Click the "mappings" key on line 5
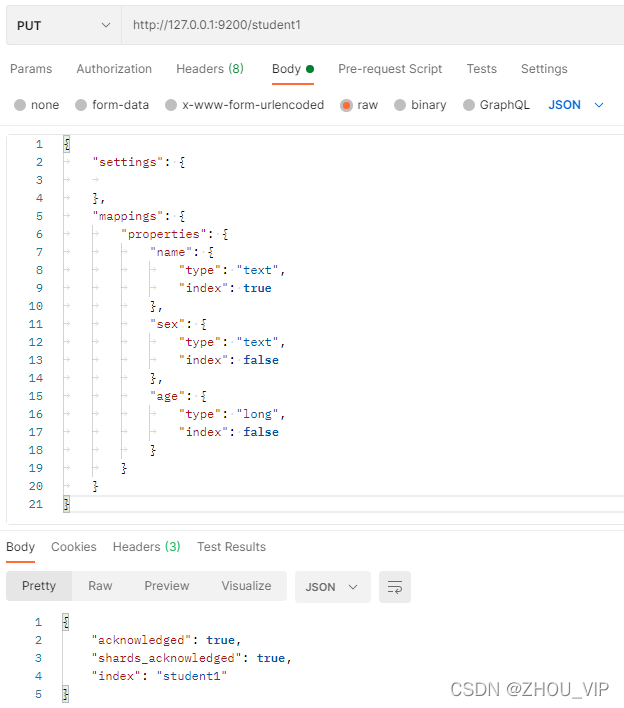The height and width of the screenshot is (708, 624). coord(128,216)
